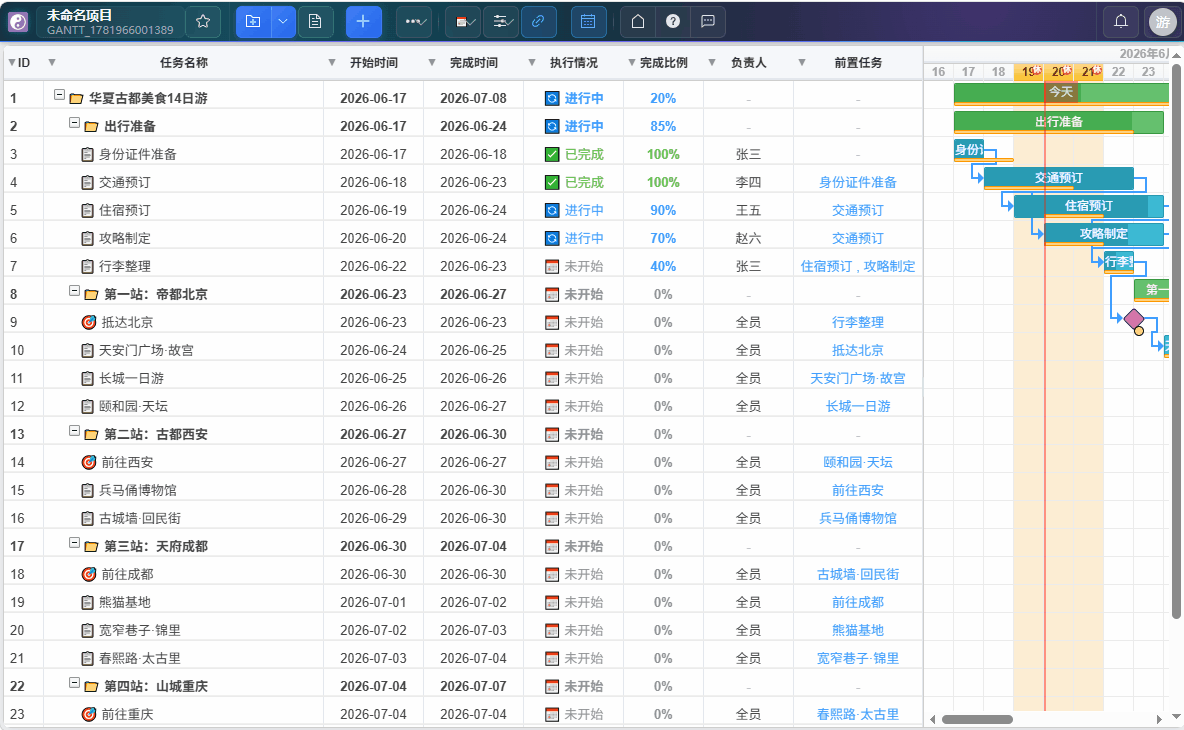
Task: Toggle the link dependencies icon
Action: [x=538, y=21]
